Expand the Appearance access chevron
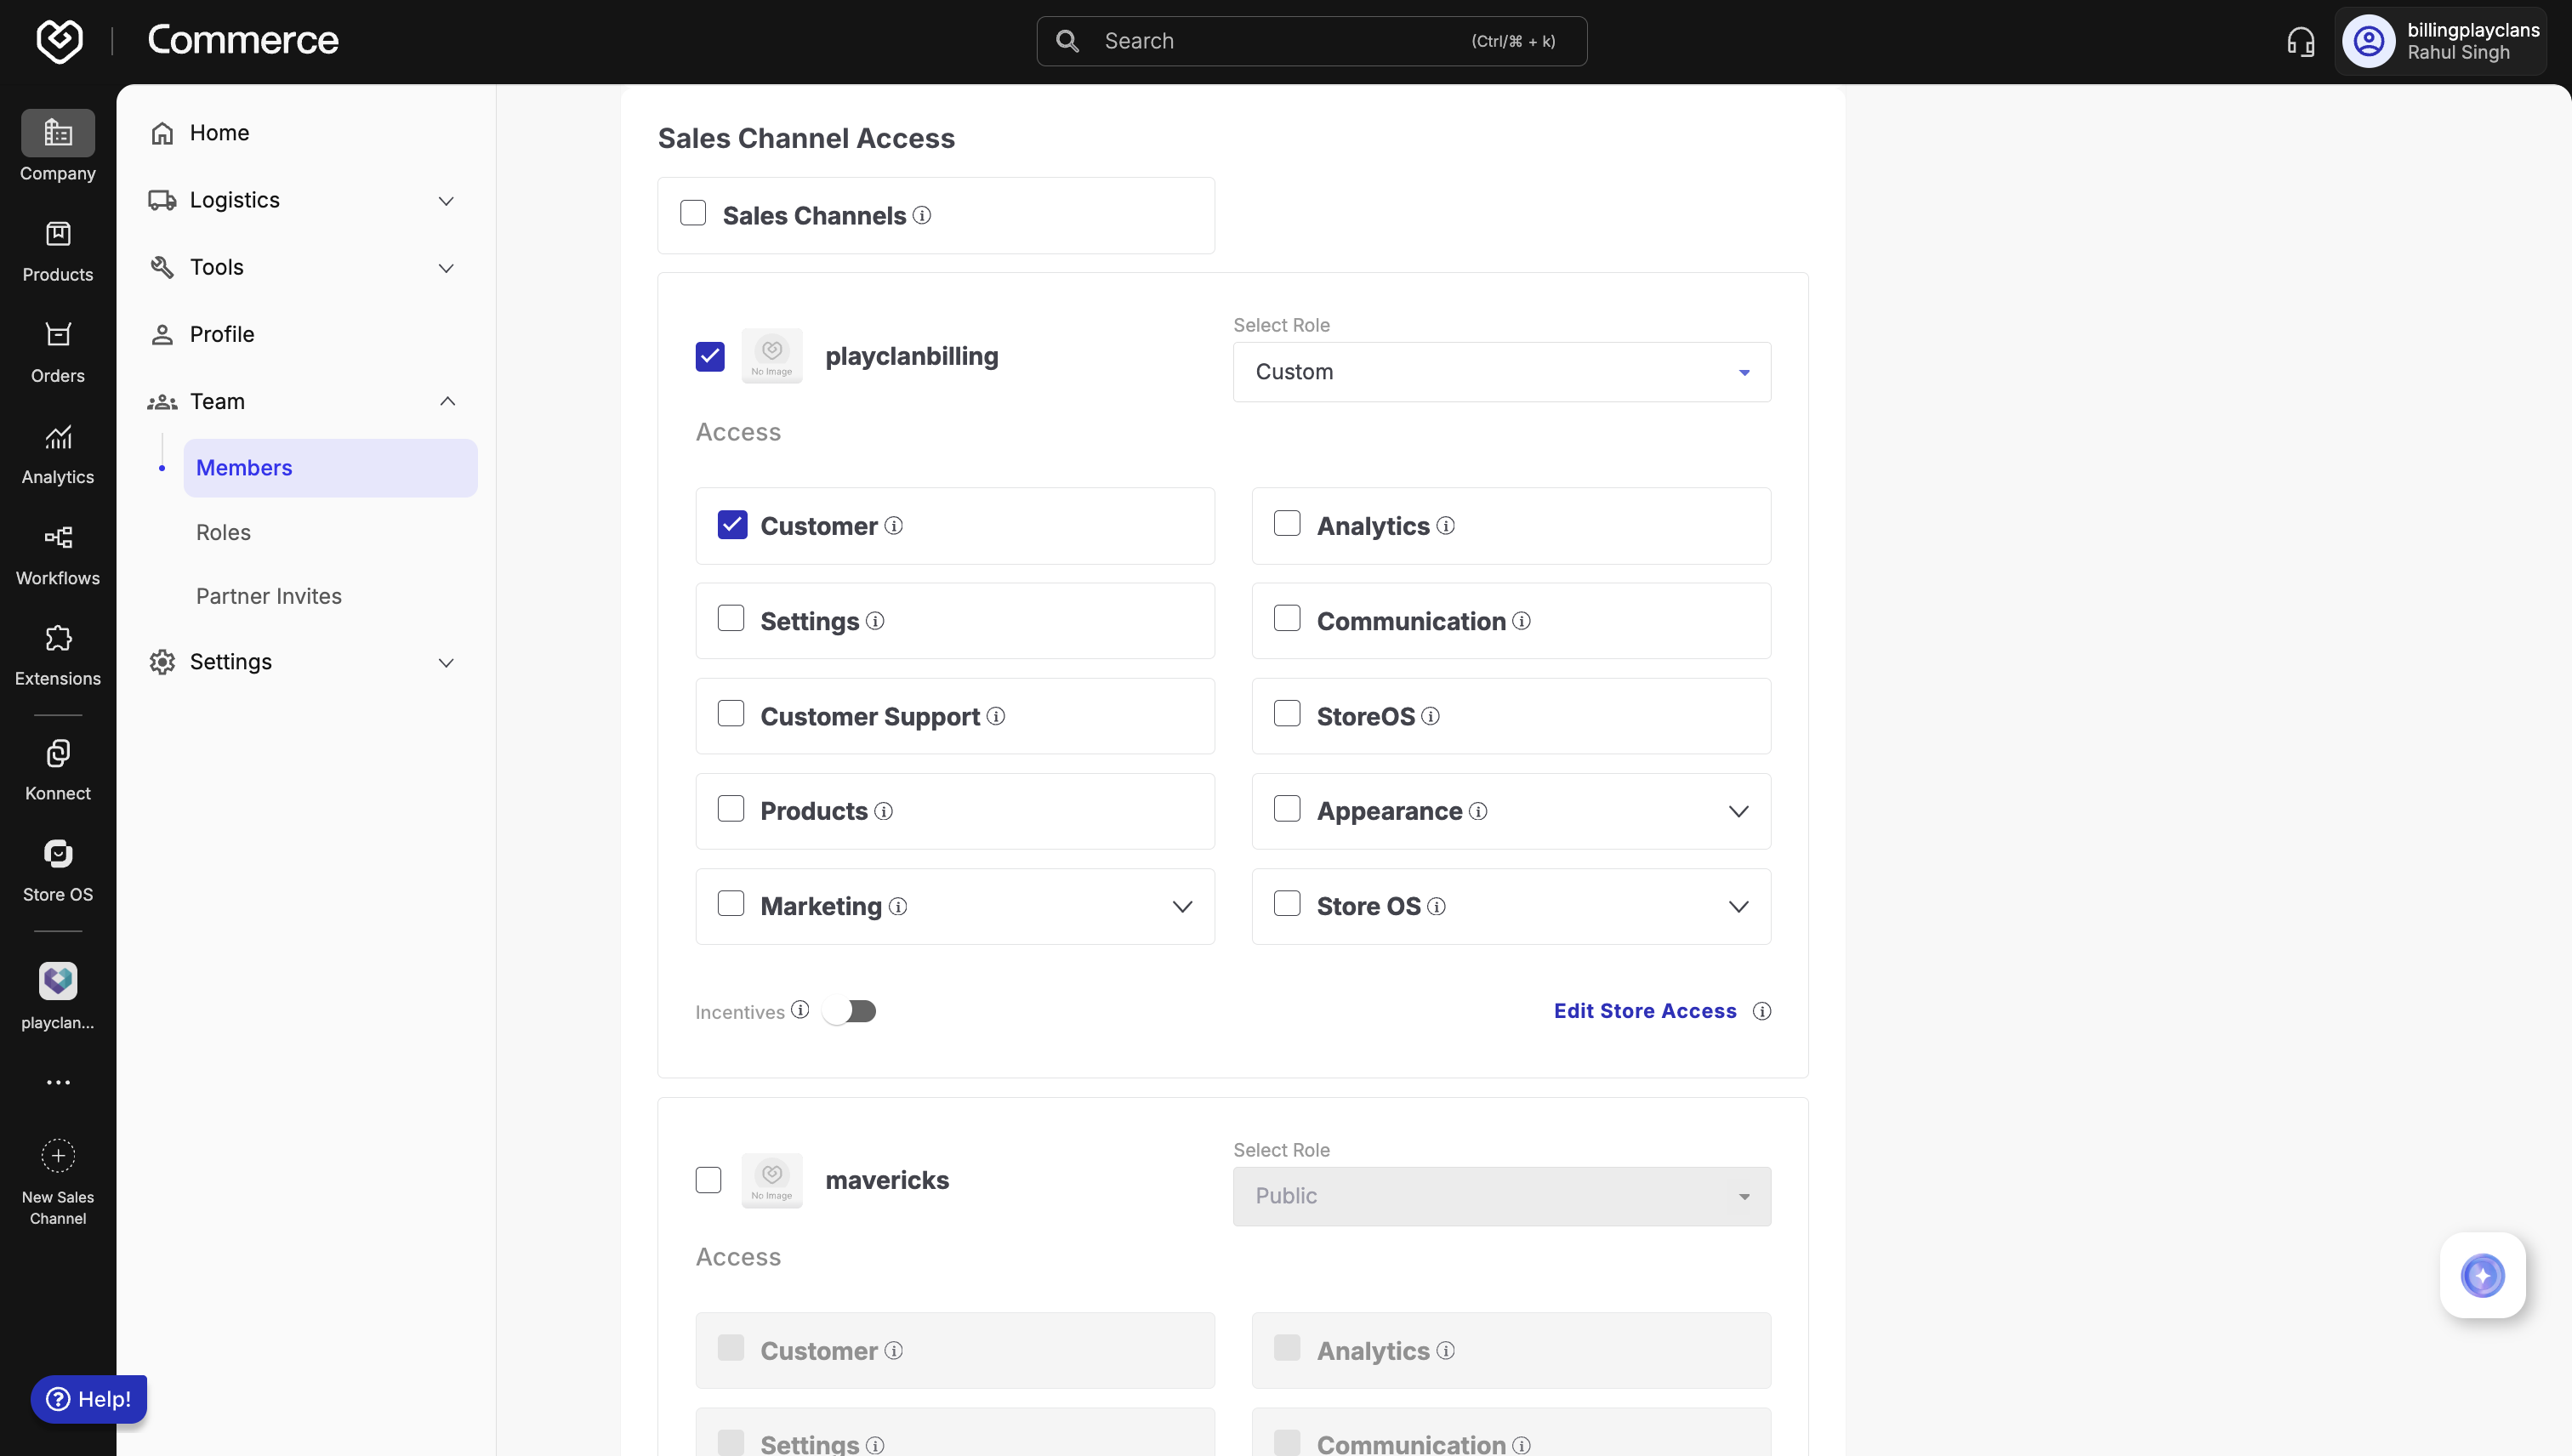Image resolution: width=2572 pixels, height=1456 pixels. [1738, 811]
